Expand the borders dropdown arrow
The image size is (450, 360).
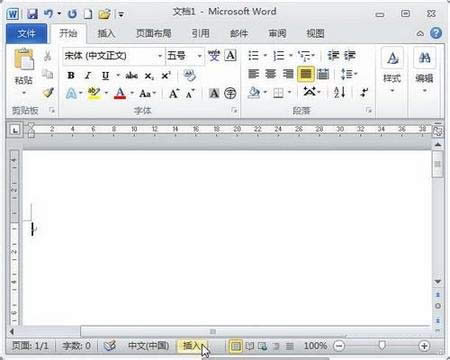(x=290, y=92)
